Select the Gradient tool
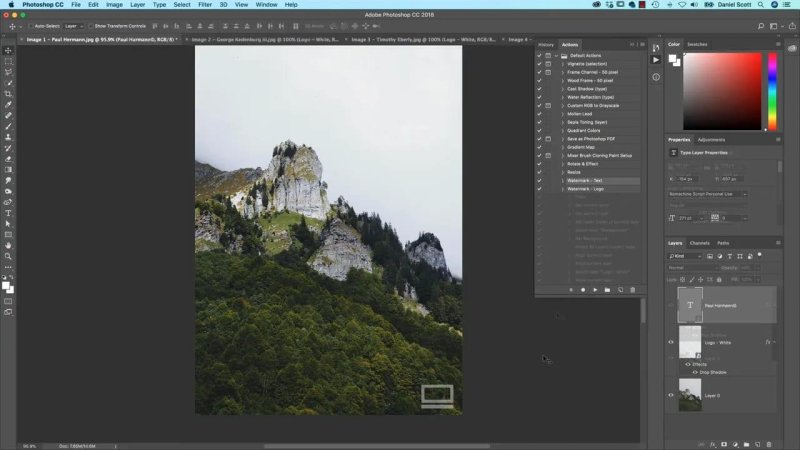 pyautogui.click(x=8, y=169)
